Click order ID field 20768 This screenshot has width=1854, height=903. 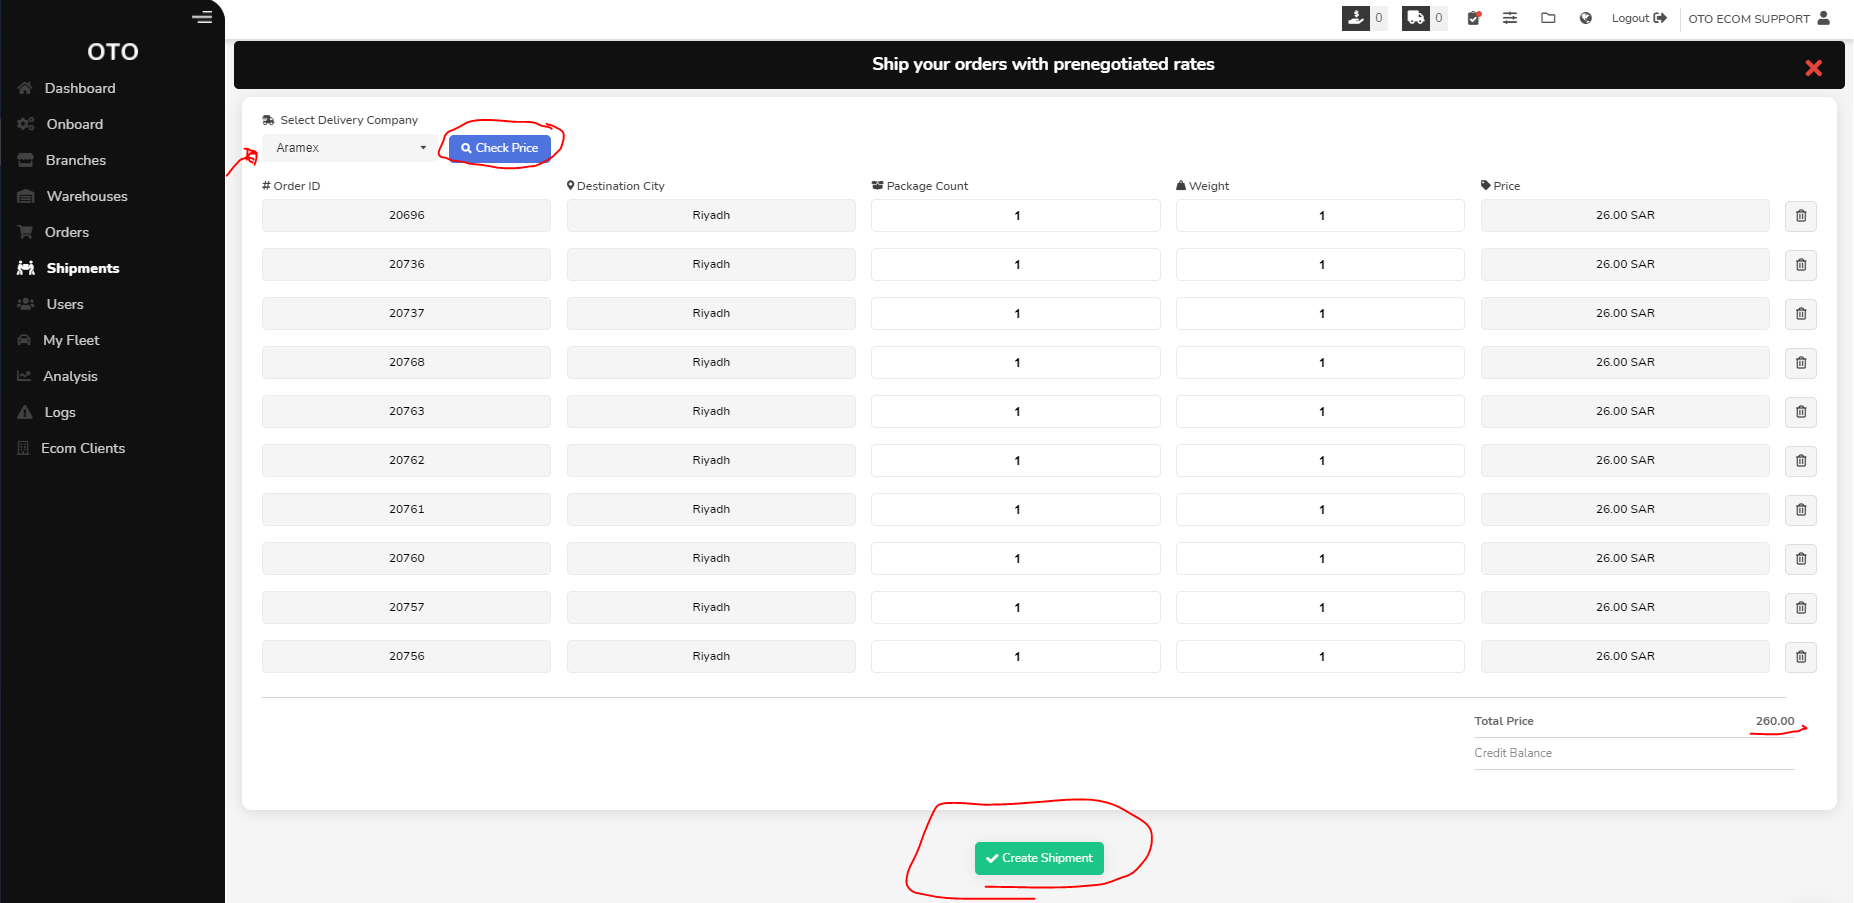coord(406,363)
